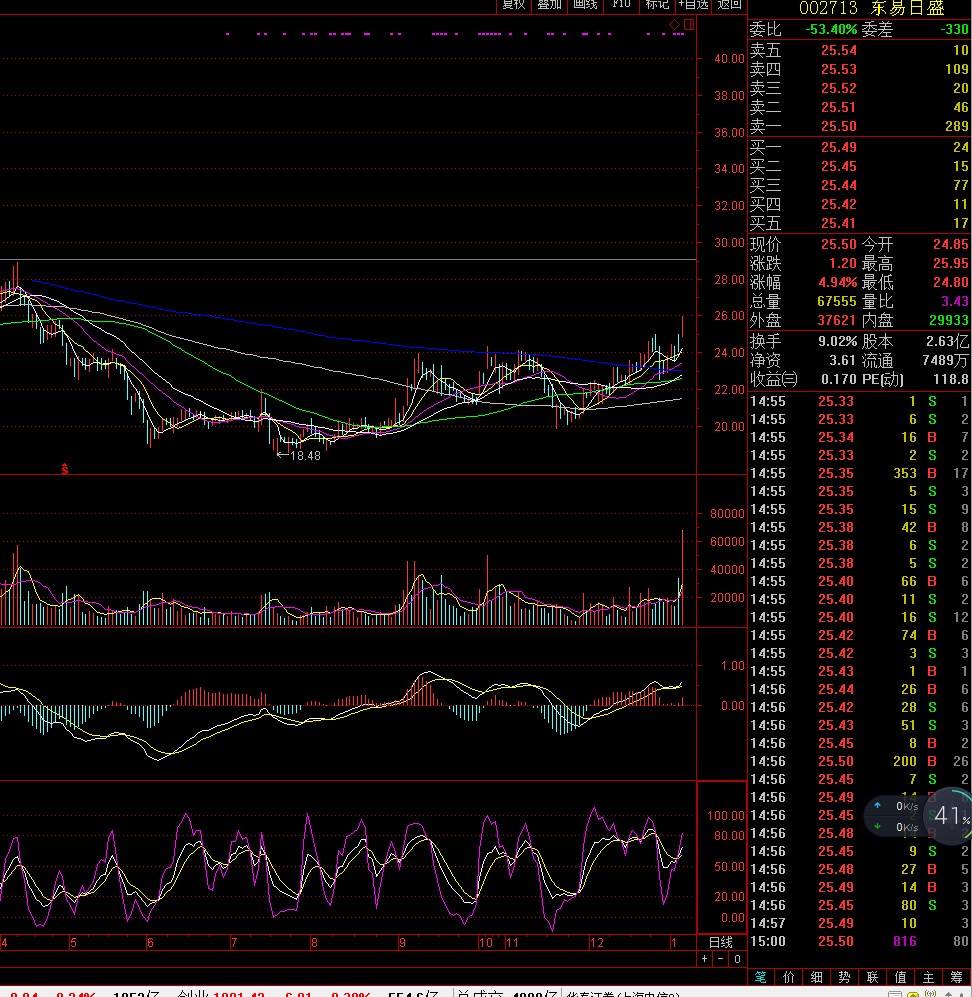Open the 日线 period selector
Screen dimensions: 972x997
click(x=721, y=942)
